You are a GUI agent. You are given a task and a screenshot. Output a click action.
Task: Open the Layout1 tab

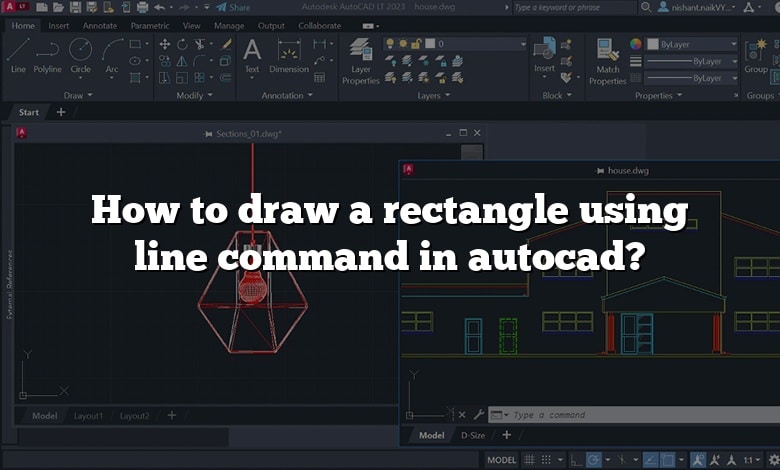coord(88,415)
